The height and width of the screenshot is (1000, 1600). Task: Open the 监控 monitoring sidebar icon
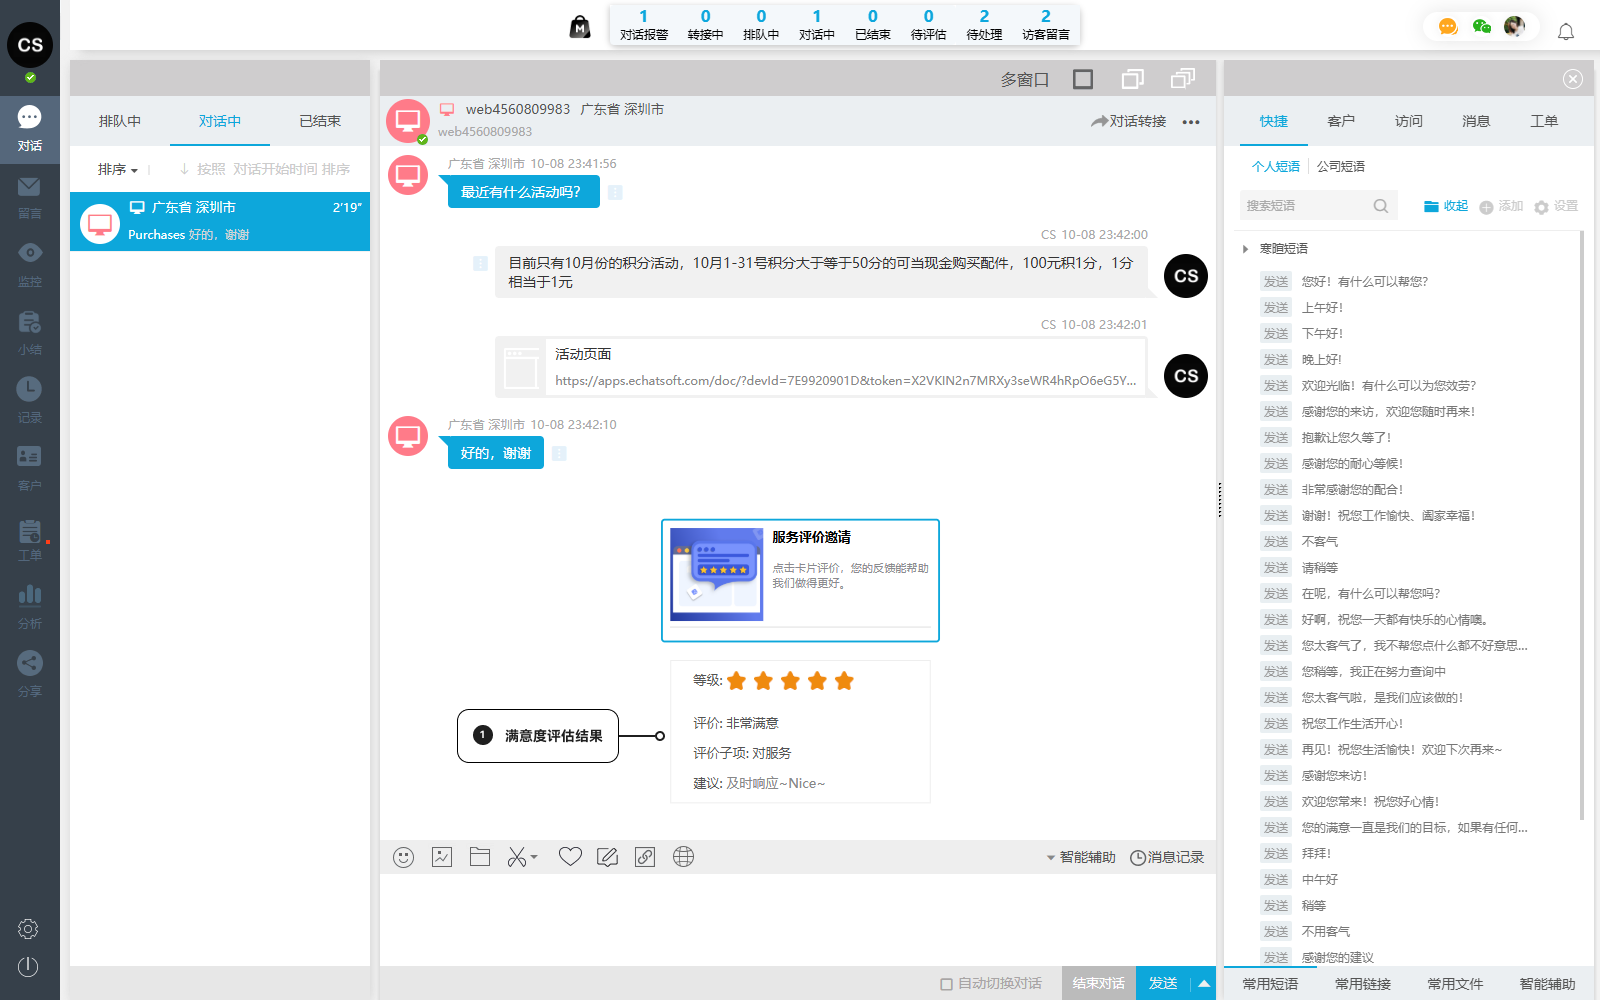[29, 263]
